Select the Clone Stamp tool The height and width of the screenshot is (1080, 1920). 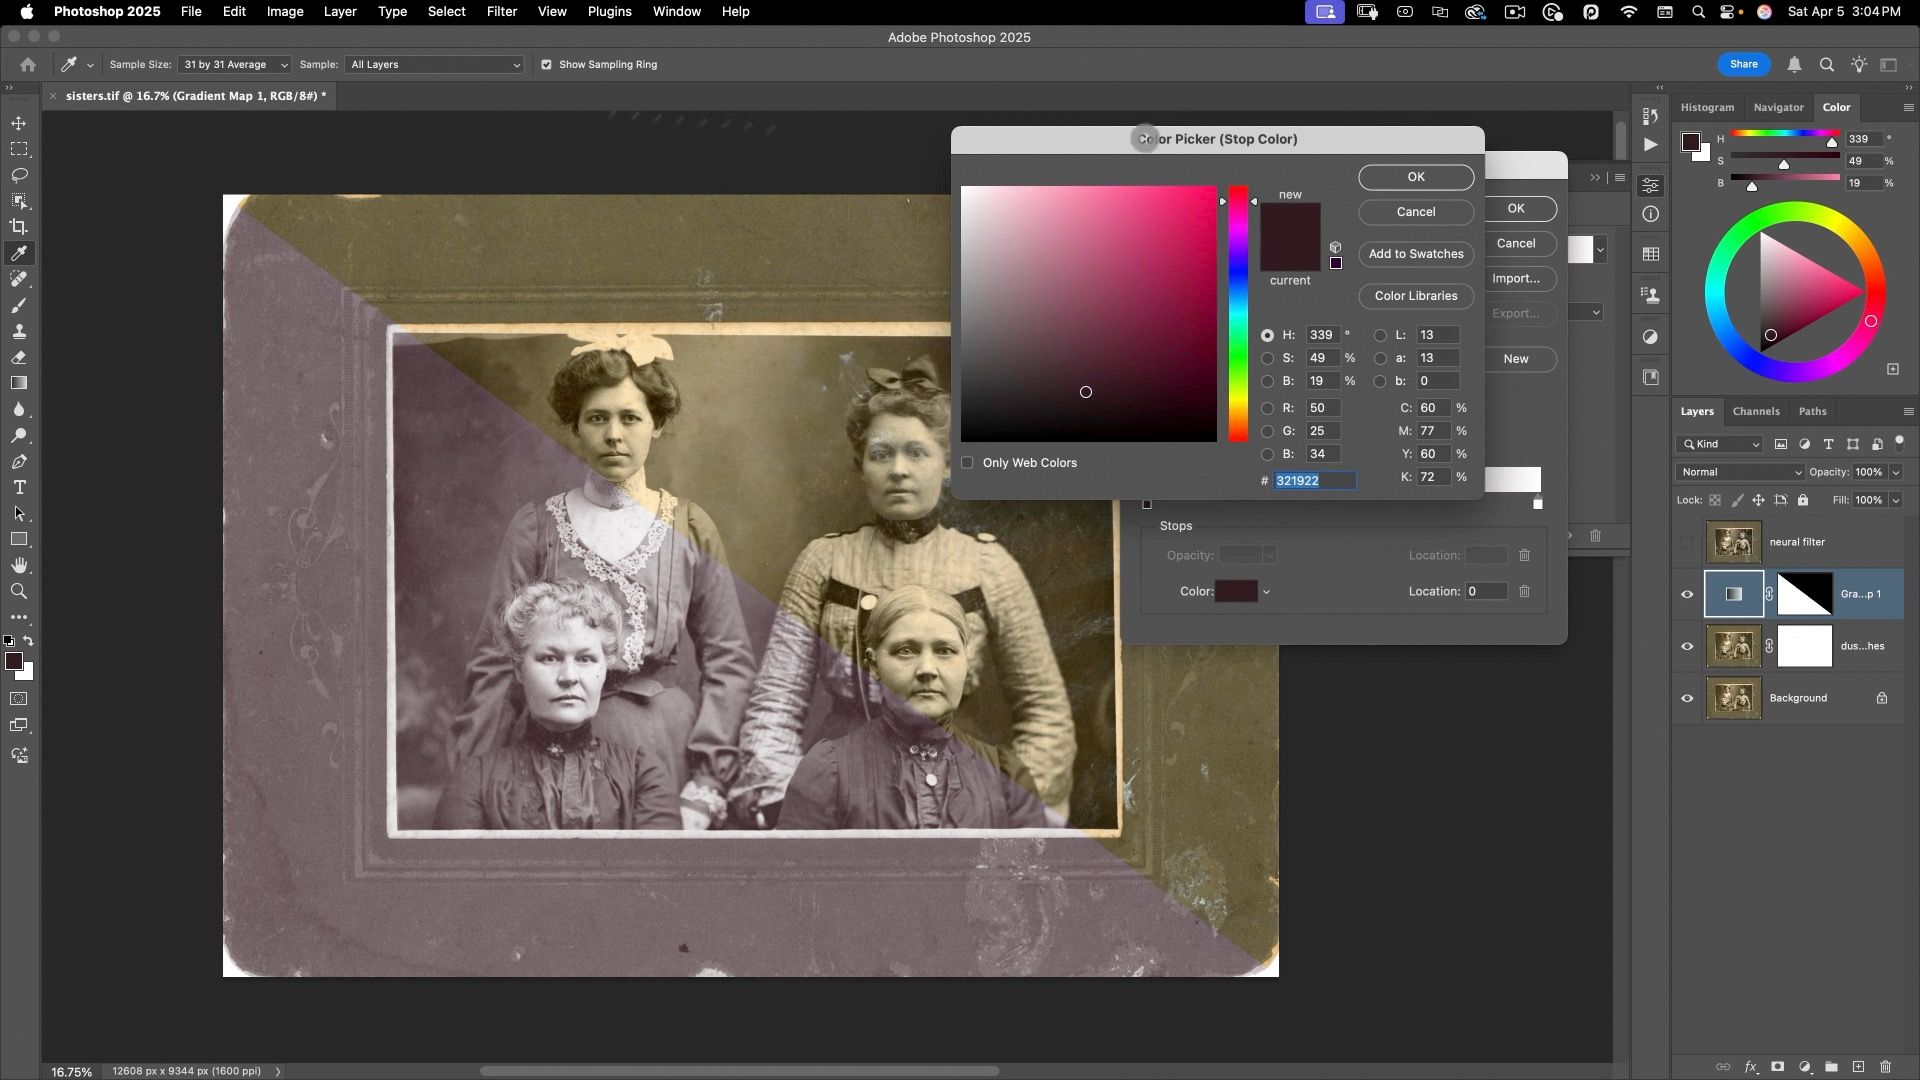pos(19,331)
